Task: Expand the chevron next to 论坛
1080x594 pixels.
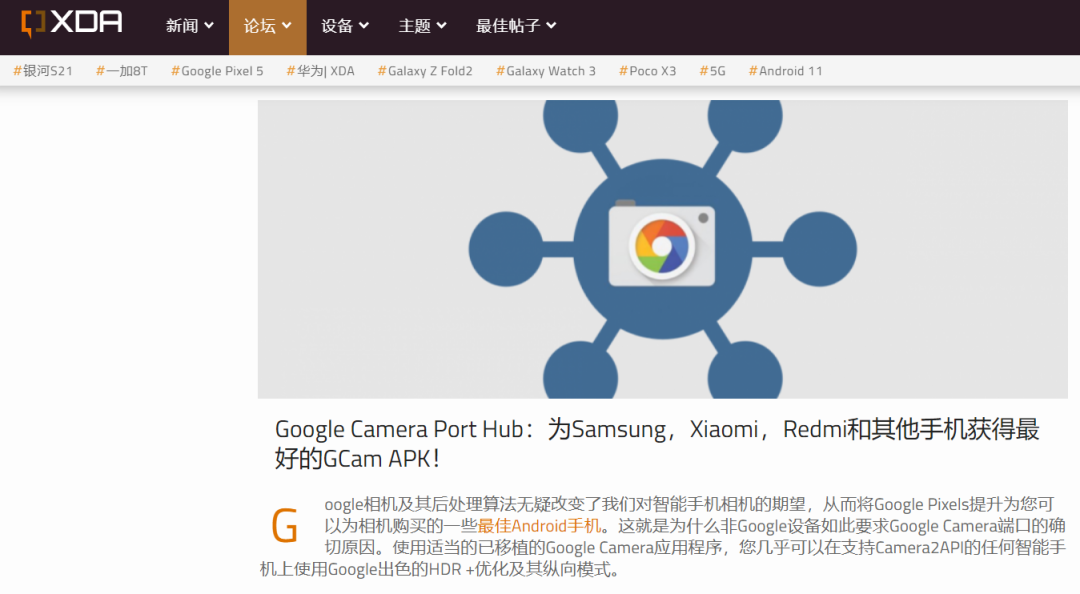Action: click(x=287, y=25)
